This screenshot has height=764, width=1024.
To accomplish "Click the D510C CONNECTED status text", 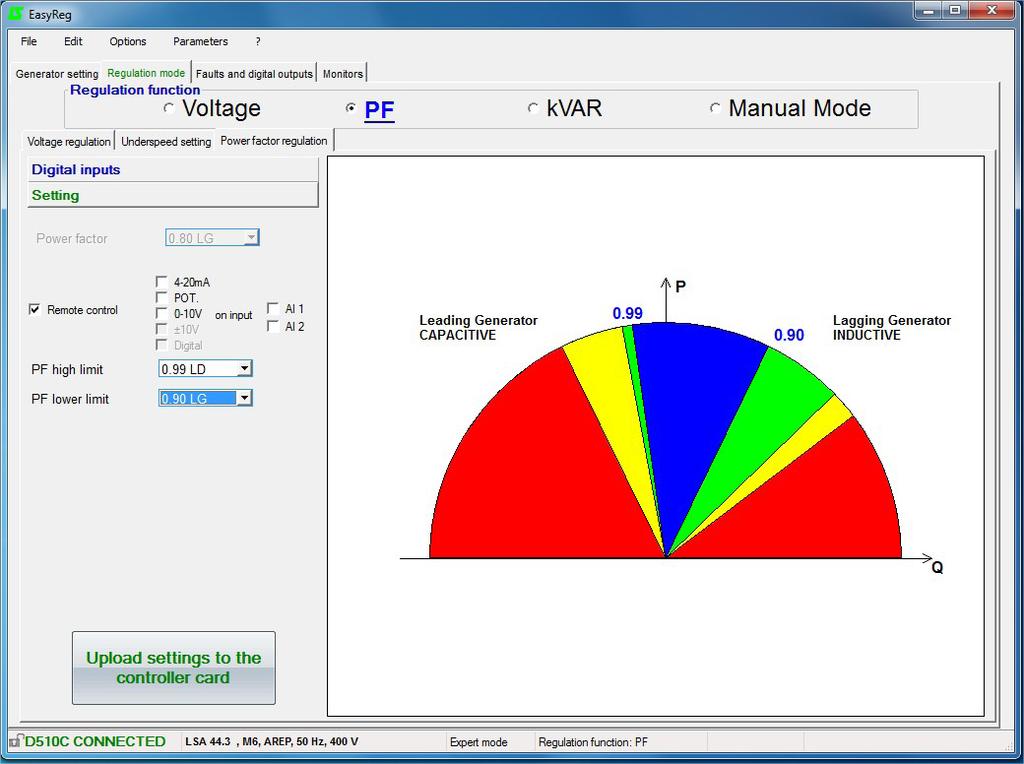I will 95,741.
